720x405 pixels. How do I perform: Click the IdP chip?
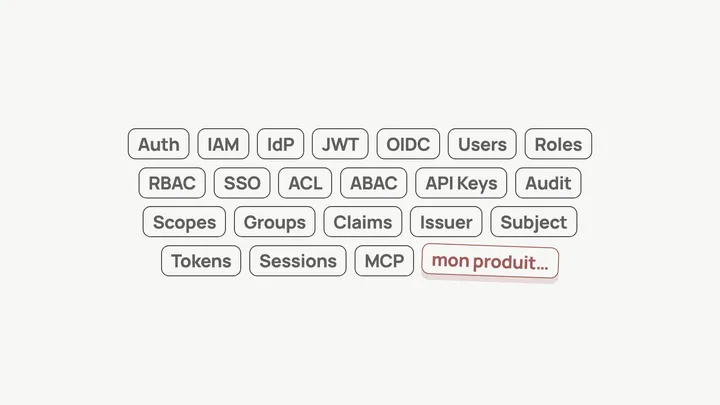point(280,144)
